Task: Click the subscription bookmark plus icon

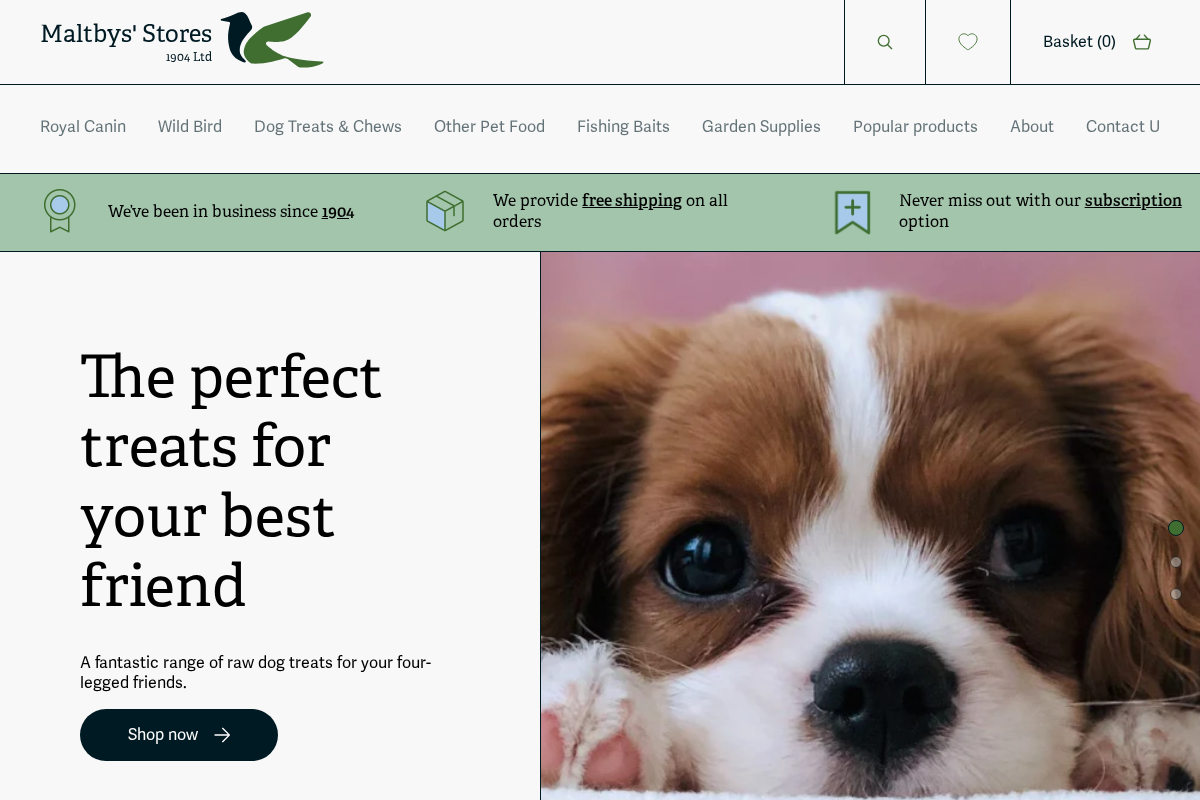Action: [x=853, y=212]
